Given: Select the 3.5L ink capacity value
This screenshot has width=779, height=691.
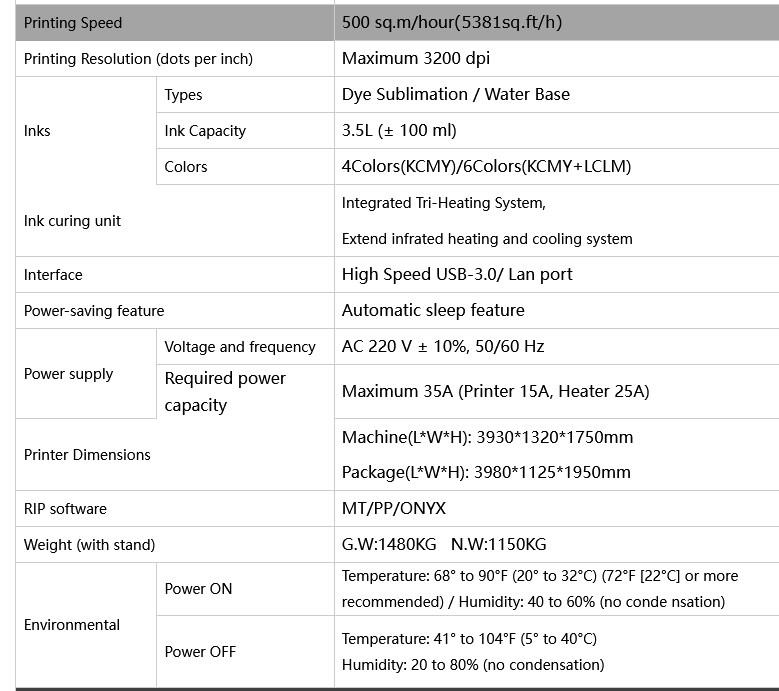Looking at the screenshot, I should 399,131.
